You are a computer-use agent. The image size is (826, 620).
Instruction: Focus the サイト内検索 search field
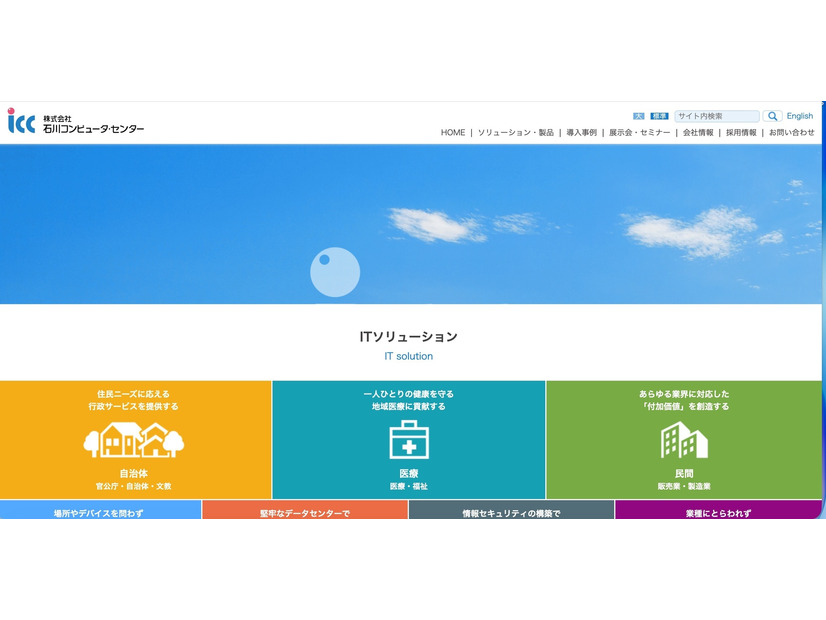(717, 116)
